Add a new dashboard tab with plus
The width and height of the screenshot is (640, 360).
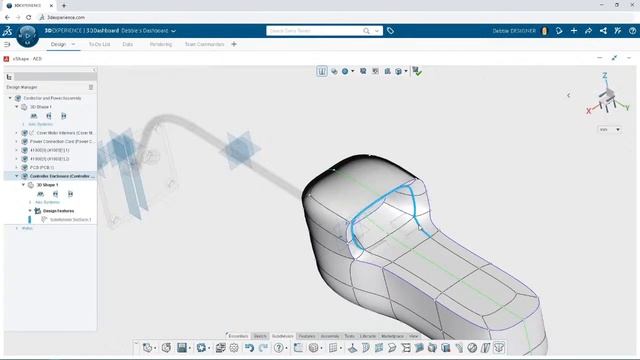click(234, 44)
